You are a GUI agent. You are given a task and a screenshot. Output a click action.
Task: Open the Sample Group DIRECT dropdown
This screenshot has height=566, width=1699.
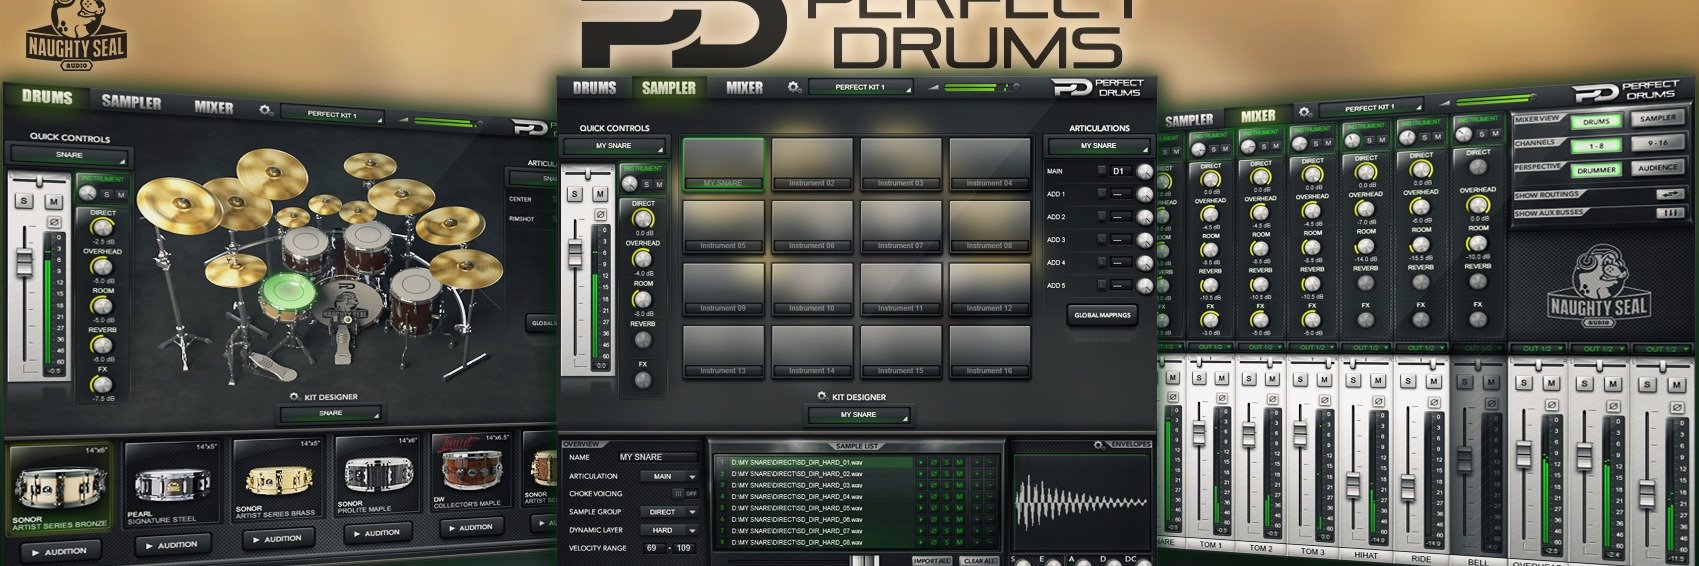669,511
